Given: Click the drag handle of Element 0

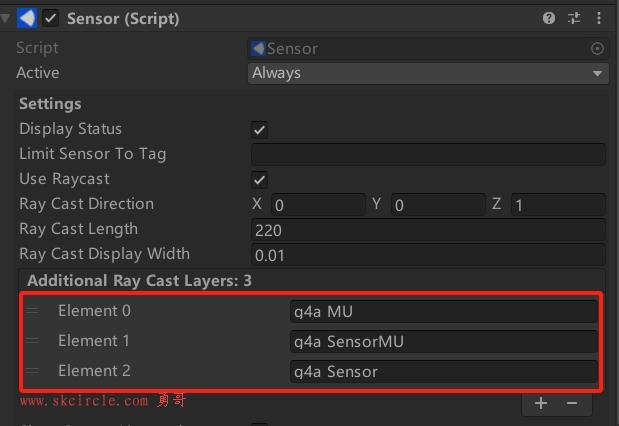Looking at the screenshot, I should [x=33, y=311].
